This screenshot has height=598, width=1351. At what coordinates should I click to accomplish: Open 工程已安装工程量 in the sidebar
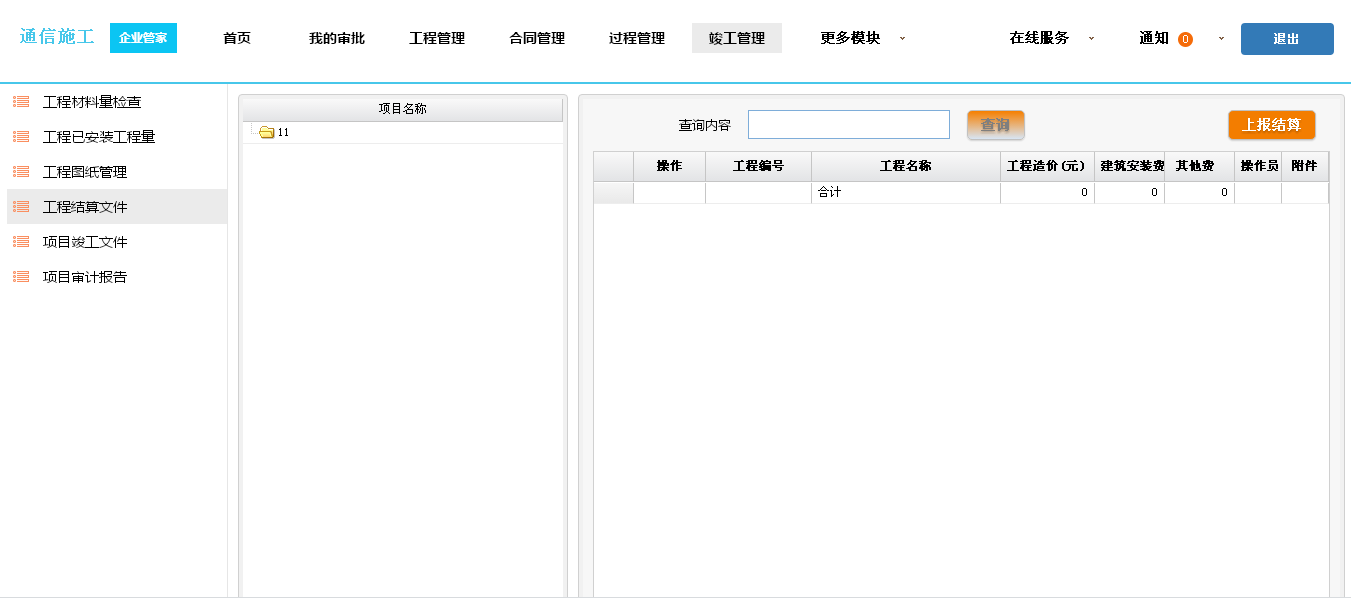coord(99,137)
